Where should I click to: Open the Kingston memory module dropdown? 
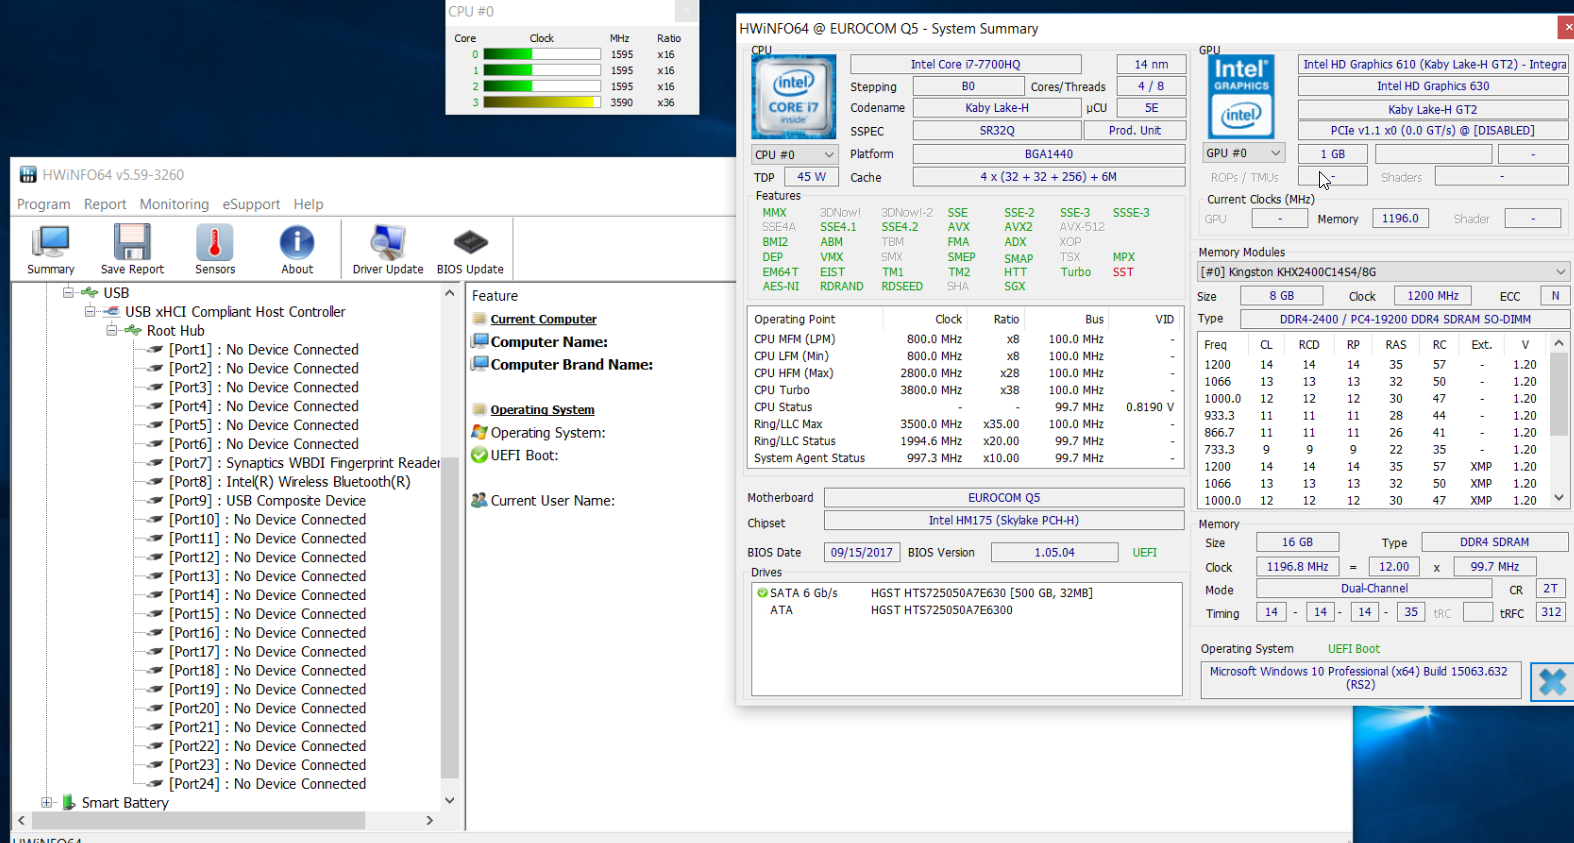1383,272
